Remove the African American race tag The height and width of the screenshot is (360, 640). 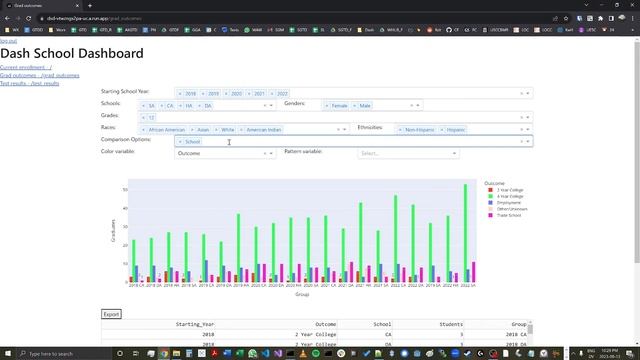(x=143, y=130)
